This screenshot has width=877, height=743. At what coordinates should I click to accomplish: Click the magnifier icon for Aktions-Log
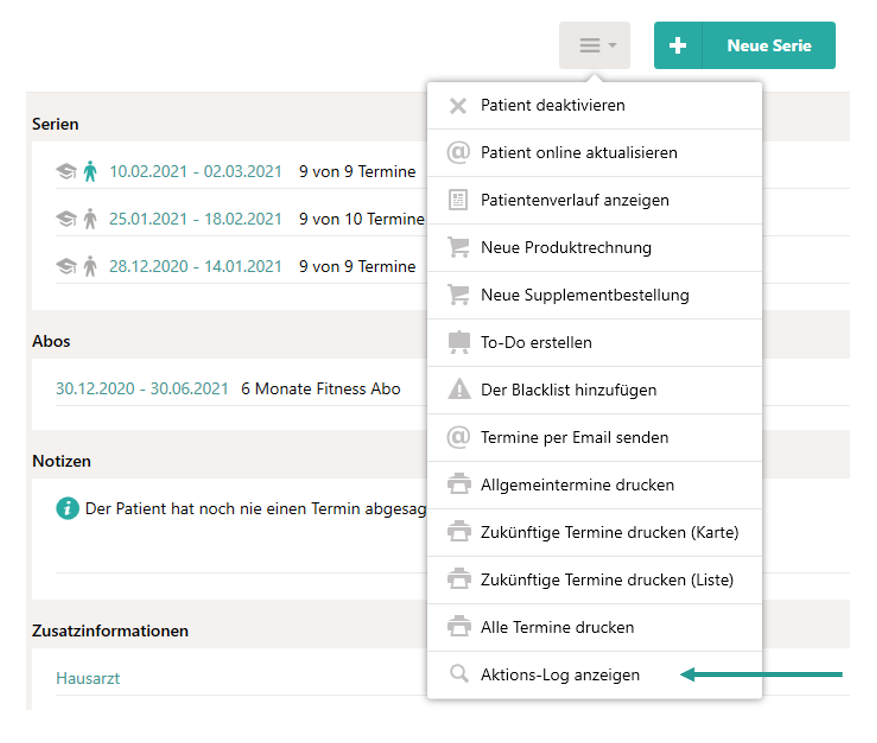(x=458, y=675)
